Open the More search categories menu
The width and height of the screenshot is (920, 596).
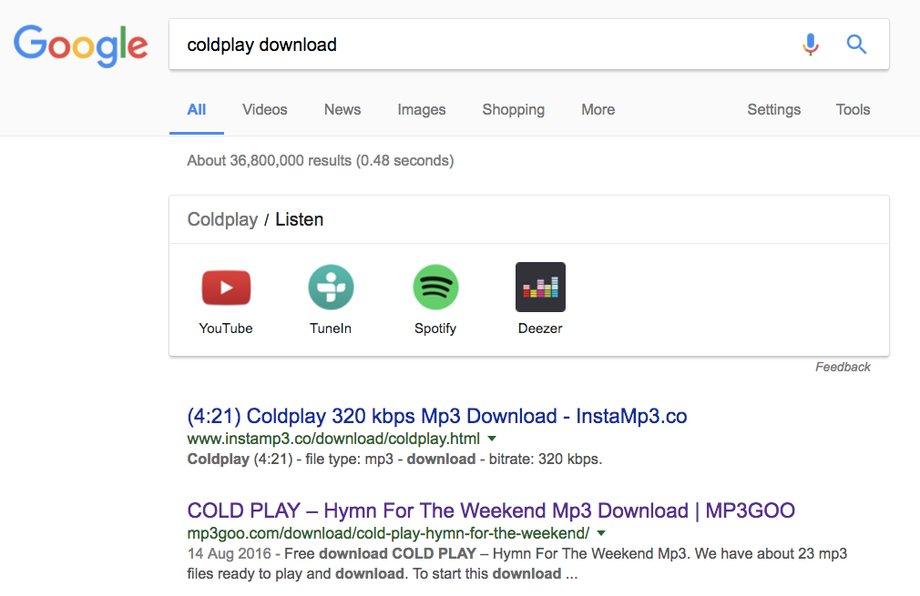click(x=598, y=110)
